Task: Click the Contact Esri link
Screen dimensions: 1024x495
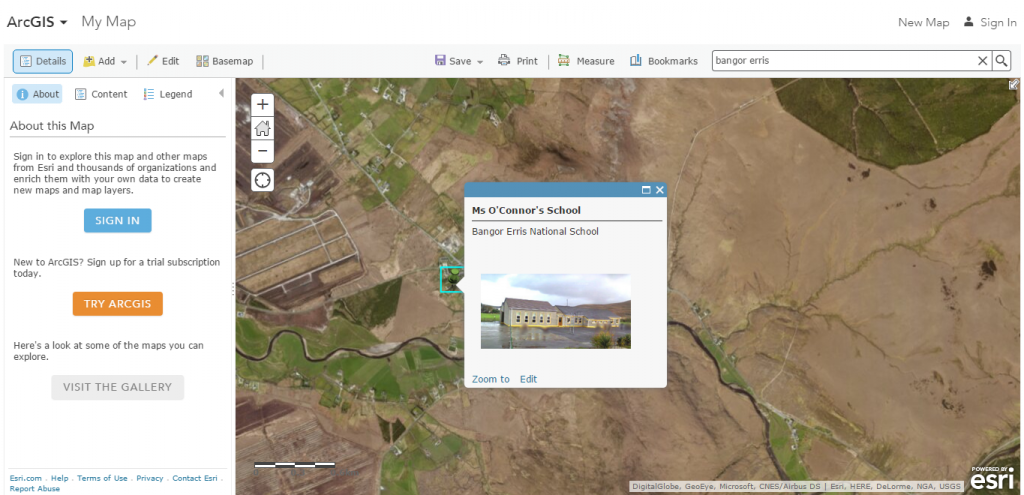Action: pyautogui.click(x=195, y=478)
